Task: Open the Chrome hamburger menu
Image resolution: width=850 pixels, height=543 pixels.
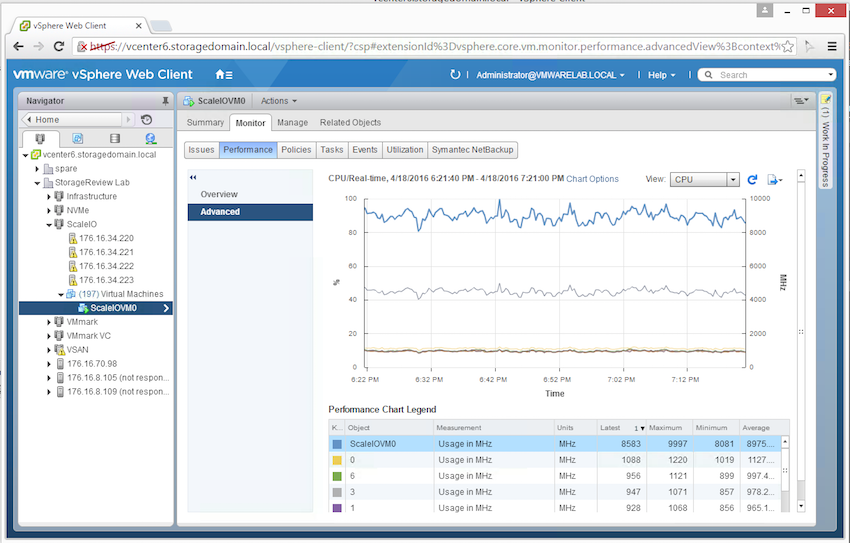Action: coord(832,47)
